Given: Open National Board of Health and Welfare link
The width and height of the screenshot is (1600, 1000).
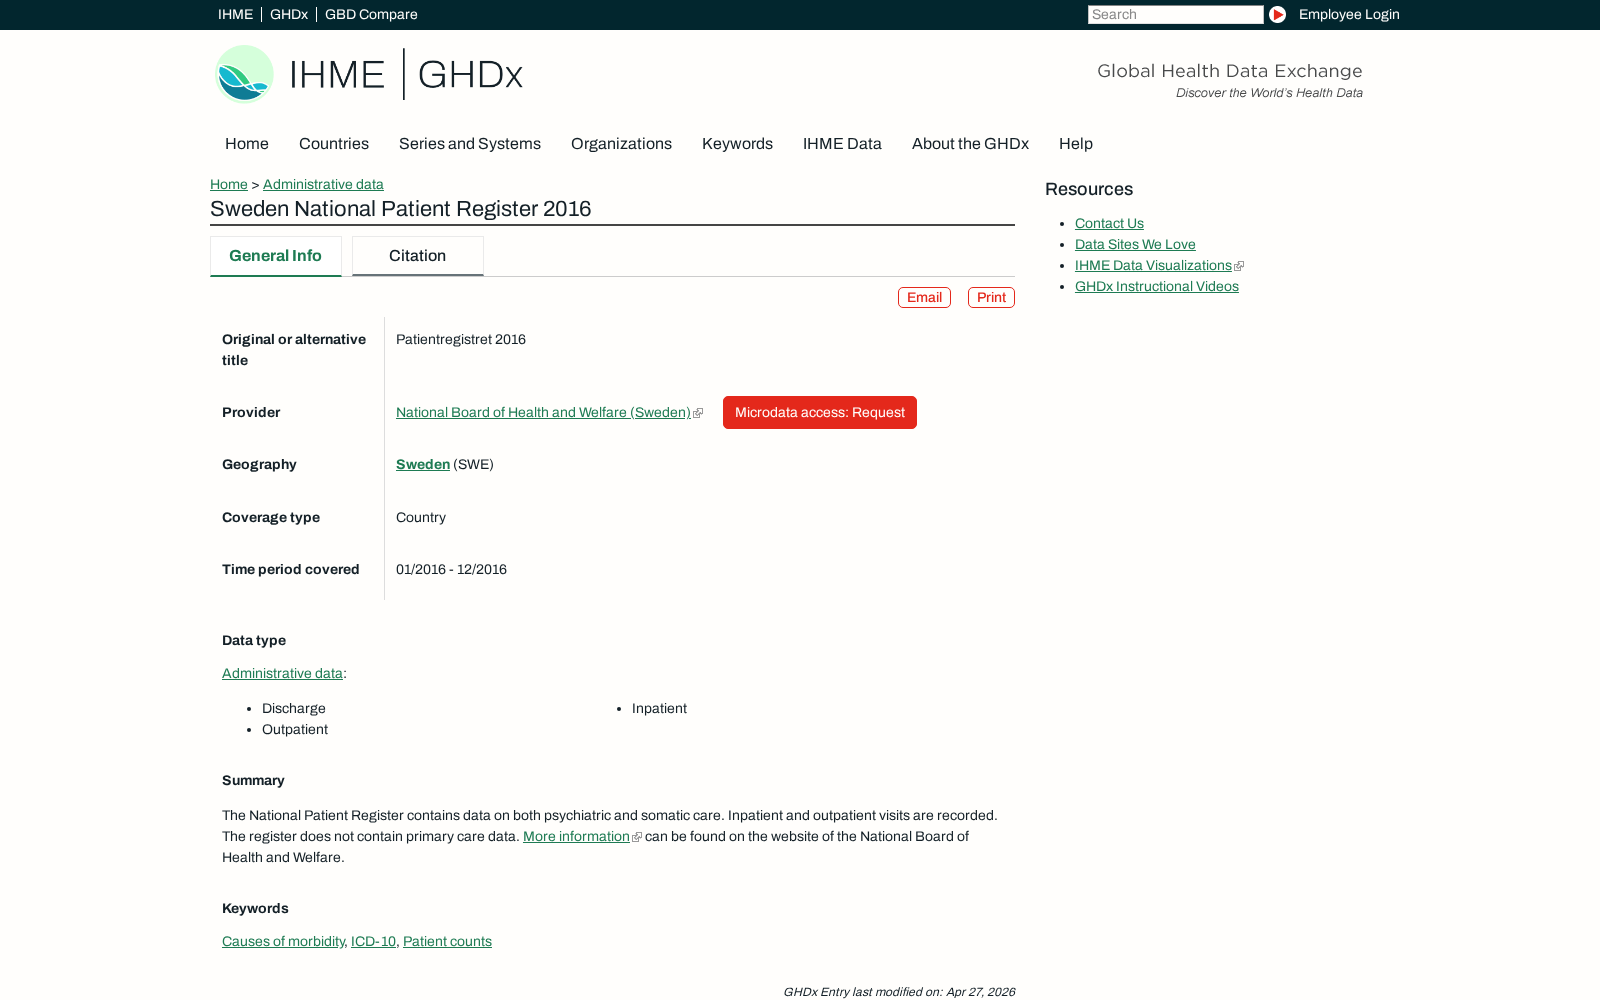Looking at the screenshot, I should pyautogui.click(x=543, y=412).
